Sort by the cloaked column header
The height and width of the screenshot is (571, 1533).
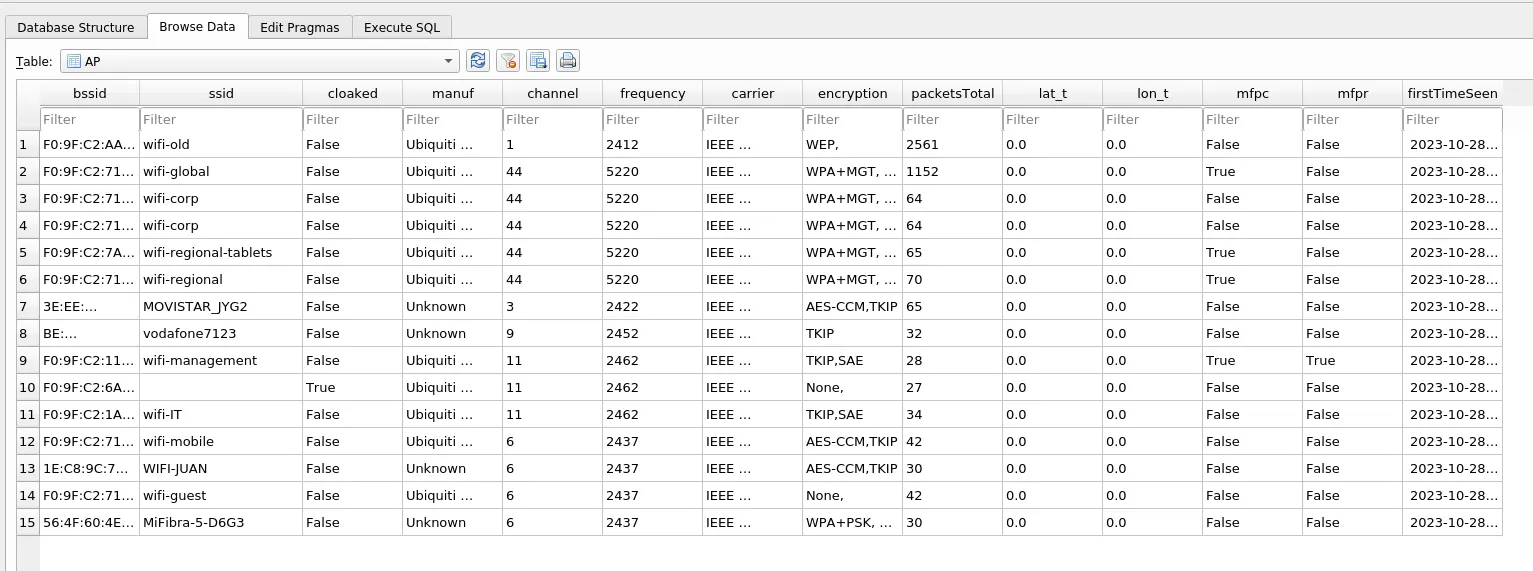tap(353, 93)
